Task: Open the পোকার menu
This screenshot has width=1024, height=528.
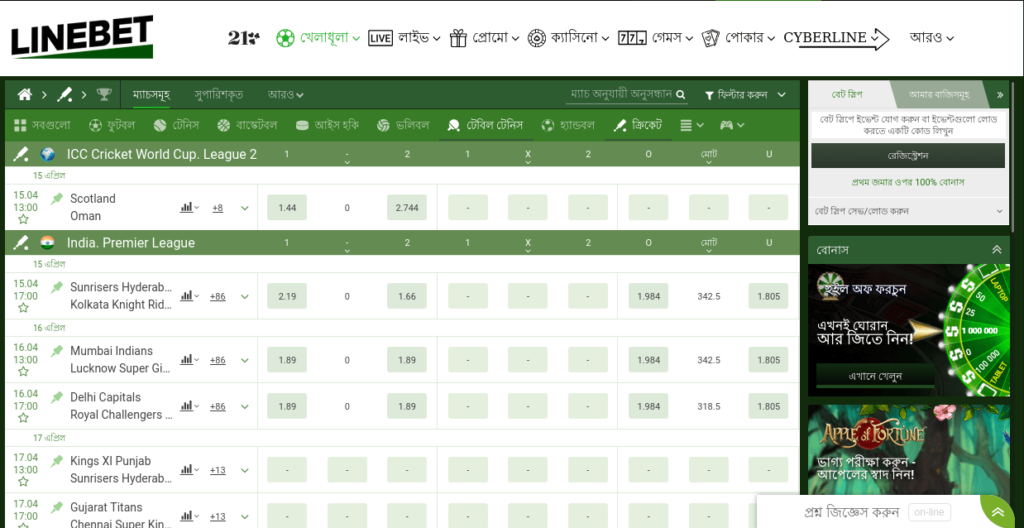Action: coord(738,38)
